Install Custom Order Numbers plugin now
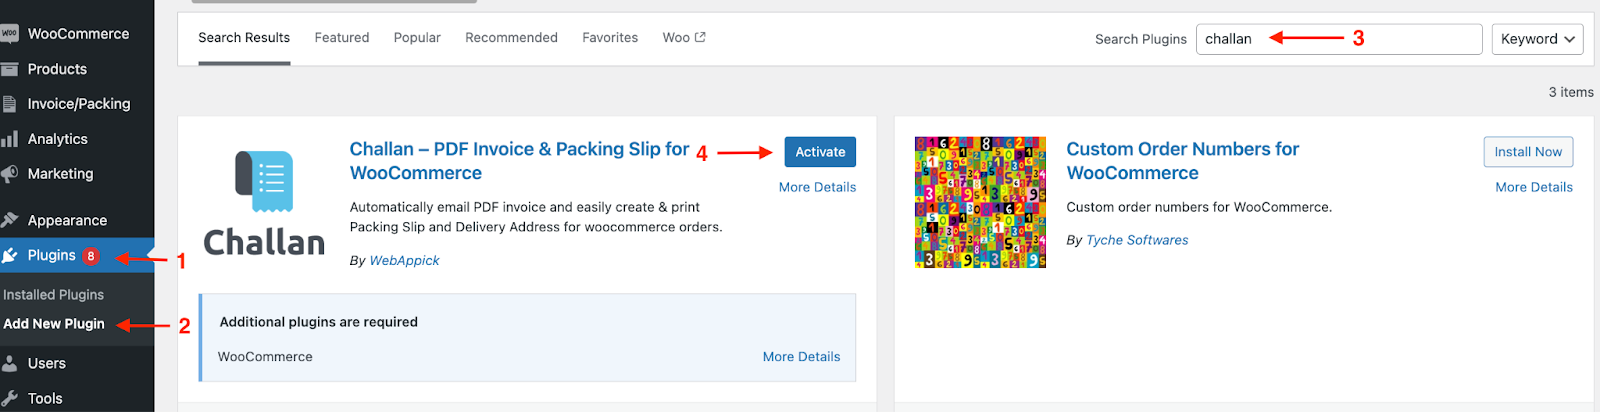Image resolution: width=1600 pixels, height=412 pixels. 1528,152
